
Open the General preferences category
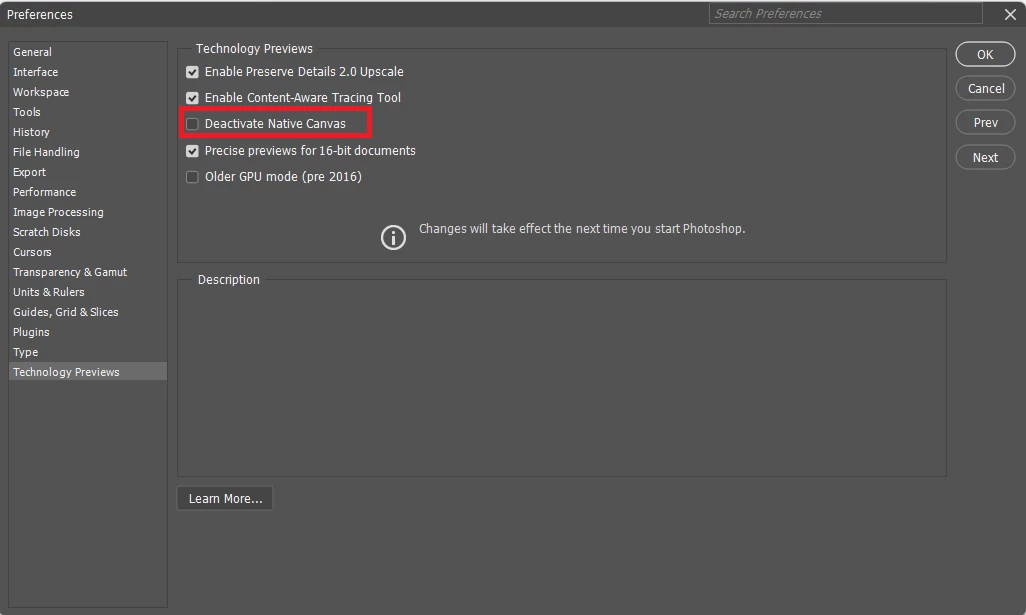88,52
